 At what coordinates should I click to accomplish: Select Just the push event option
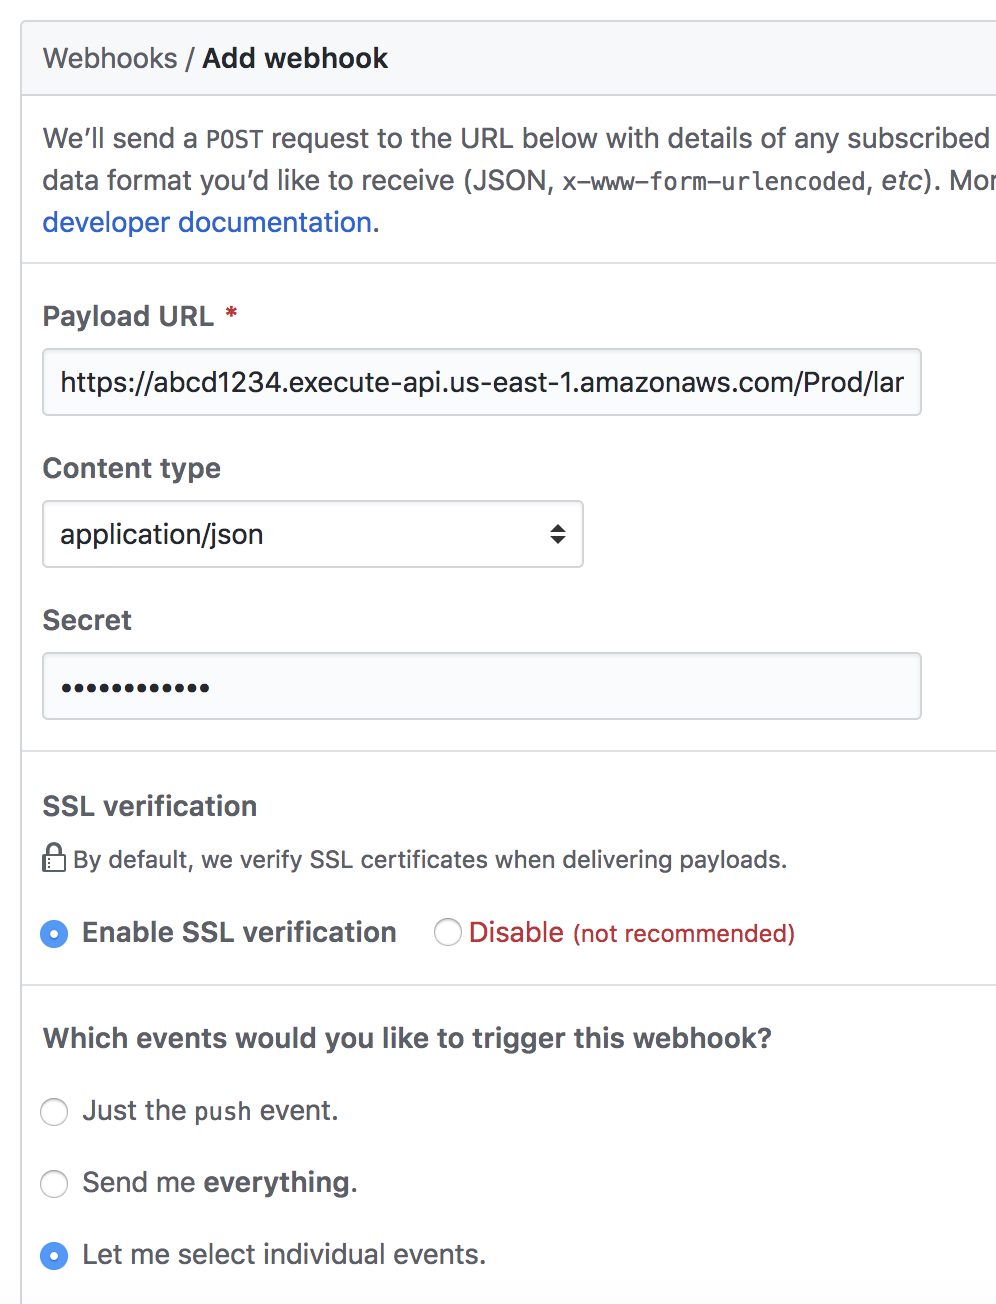[x=54, y=1111]
